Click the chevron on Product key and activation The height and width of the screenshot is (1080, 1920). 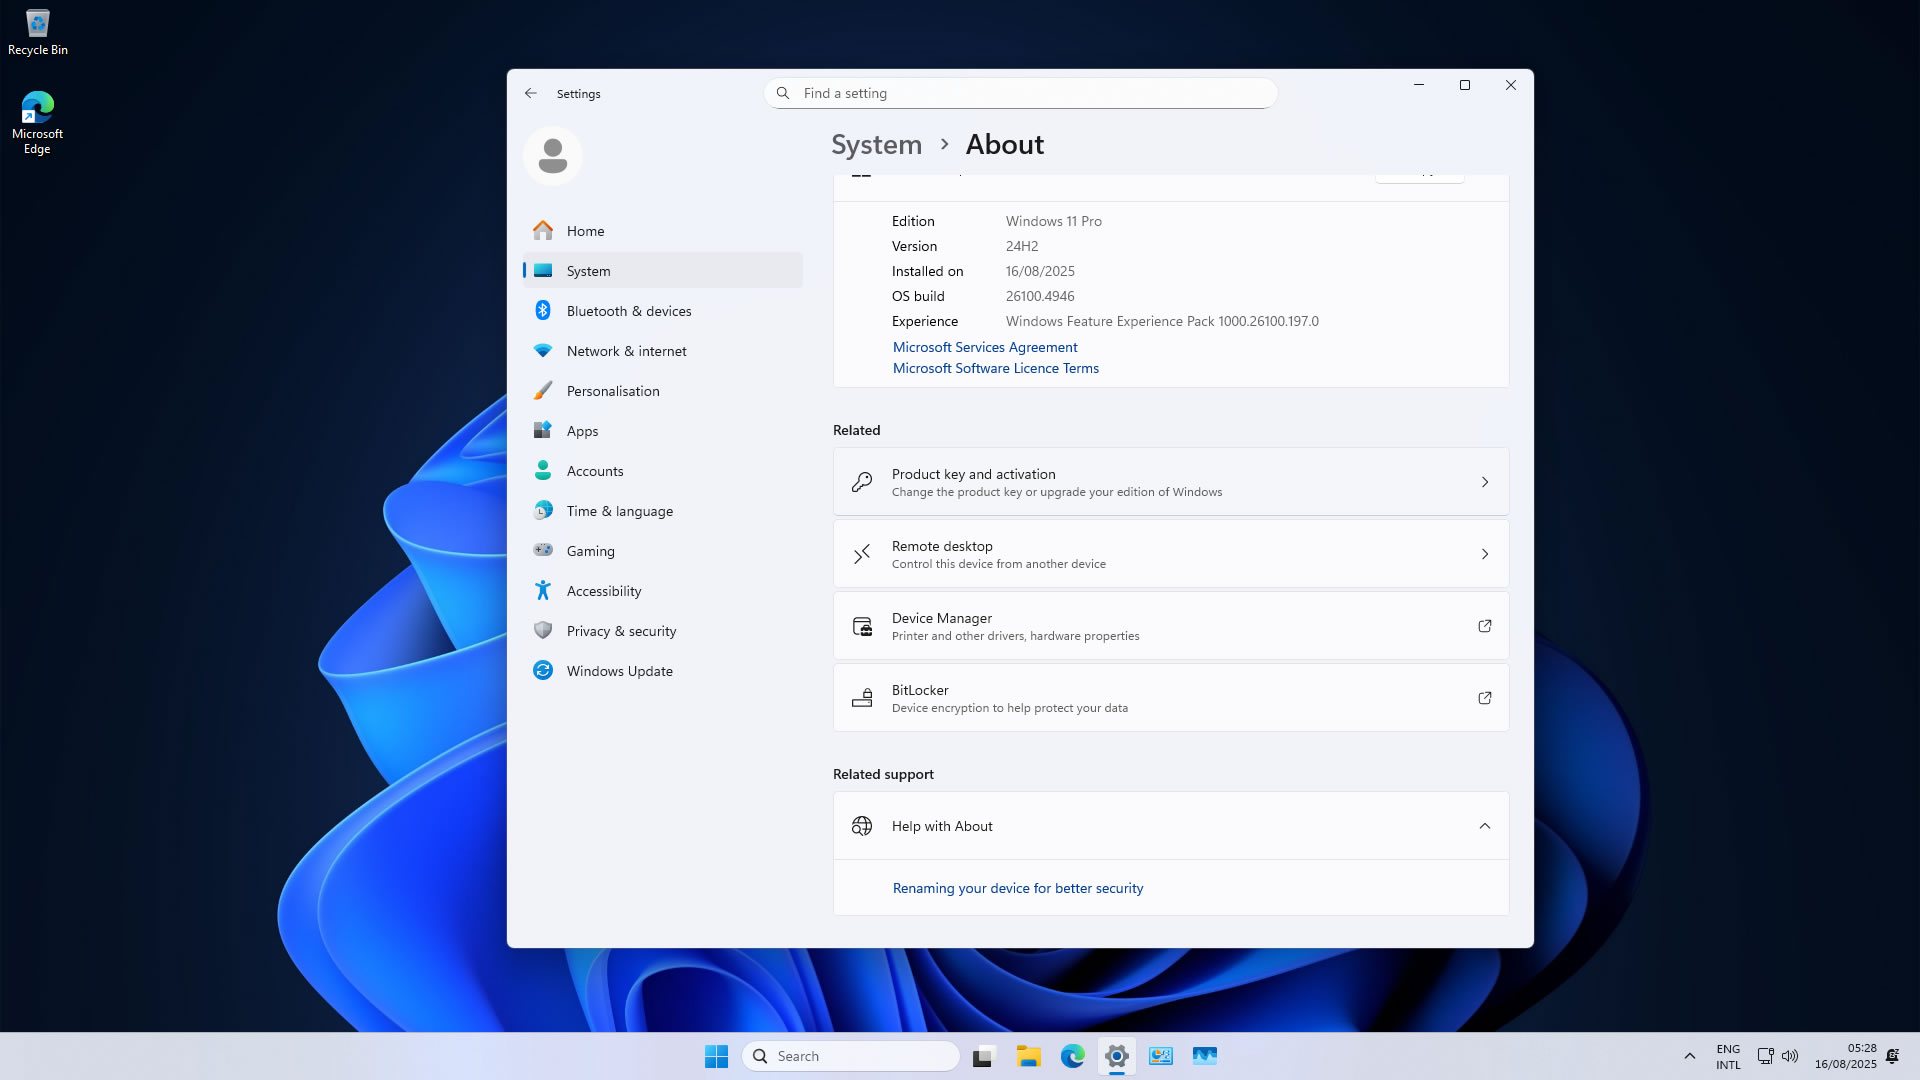(1485, 482)
